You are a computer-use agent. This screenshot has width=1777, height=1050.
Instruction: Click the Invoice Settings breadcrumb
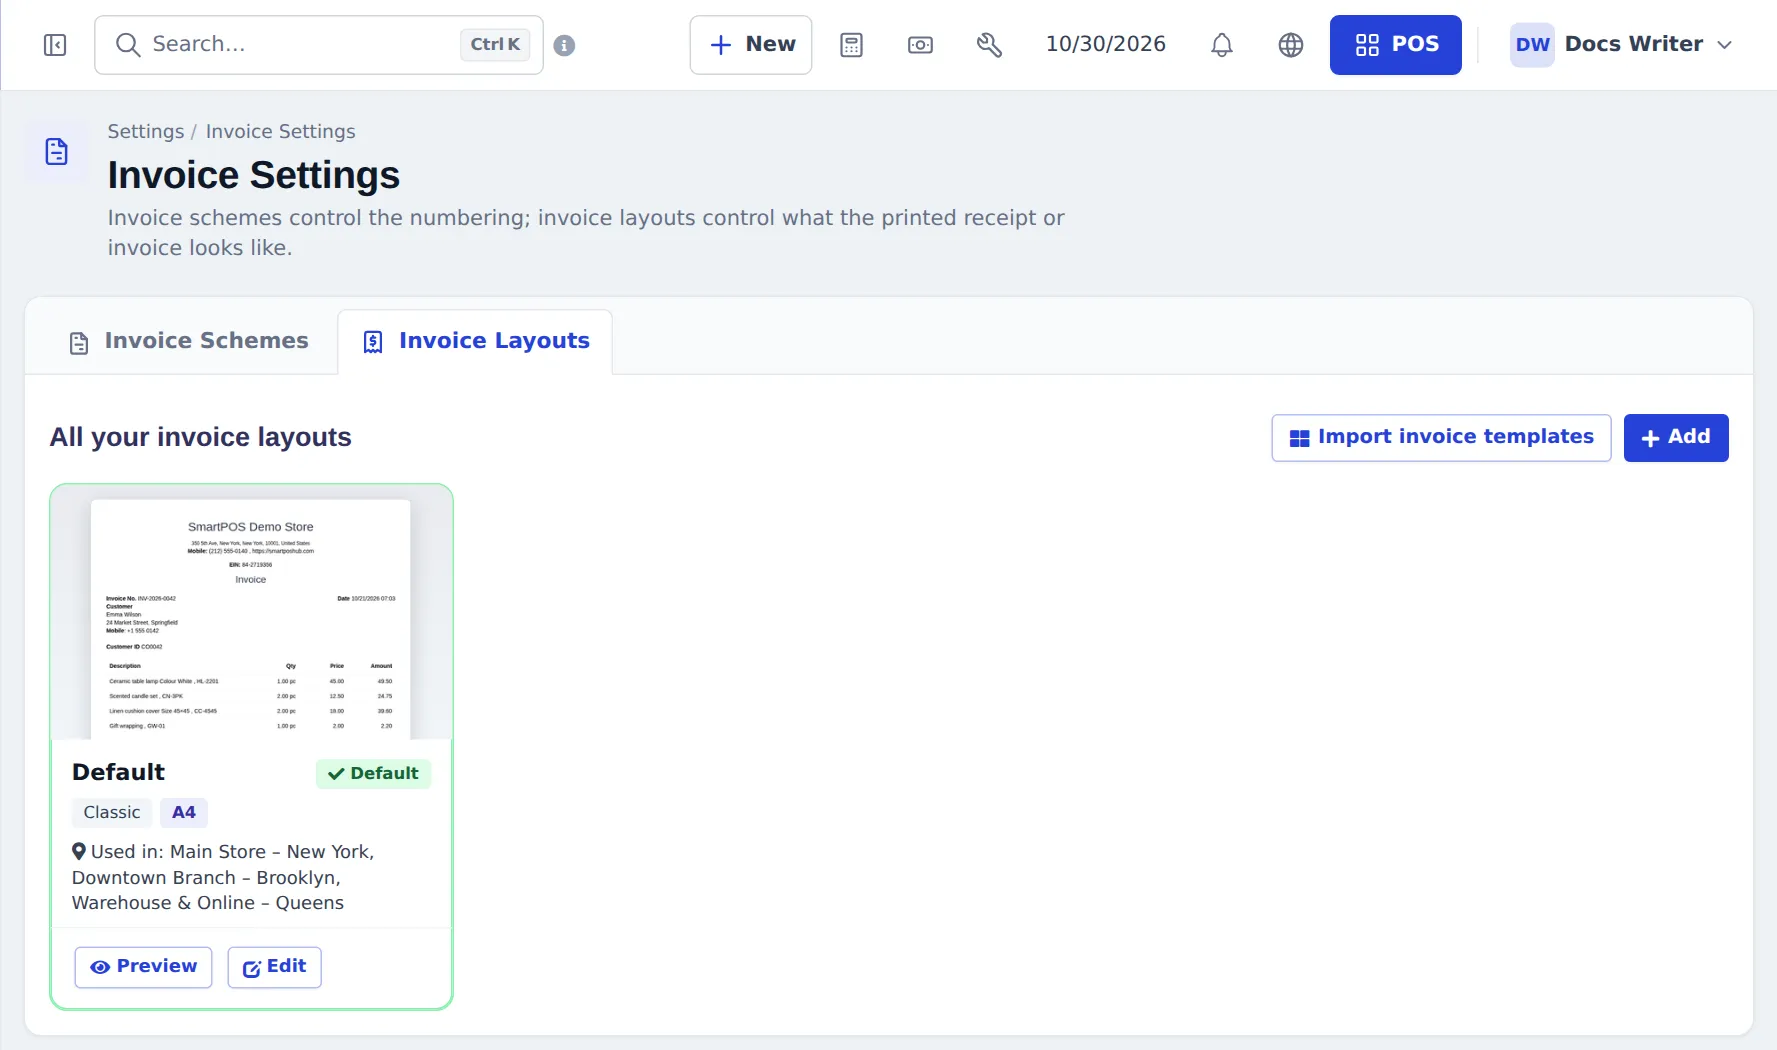[280, 131]
